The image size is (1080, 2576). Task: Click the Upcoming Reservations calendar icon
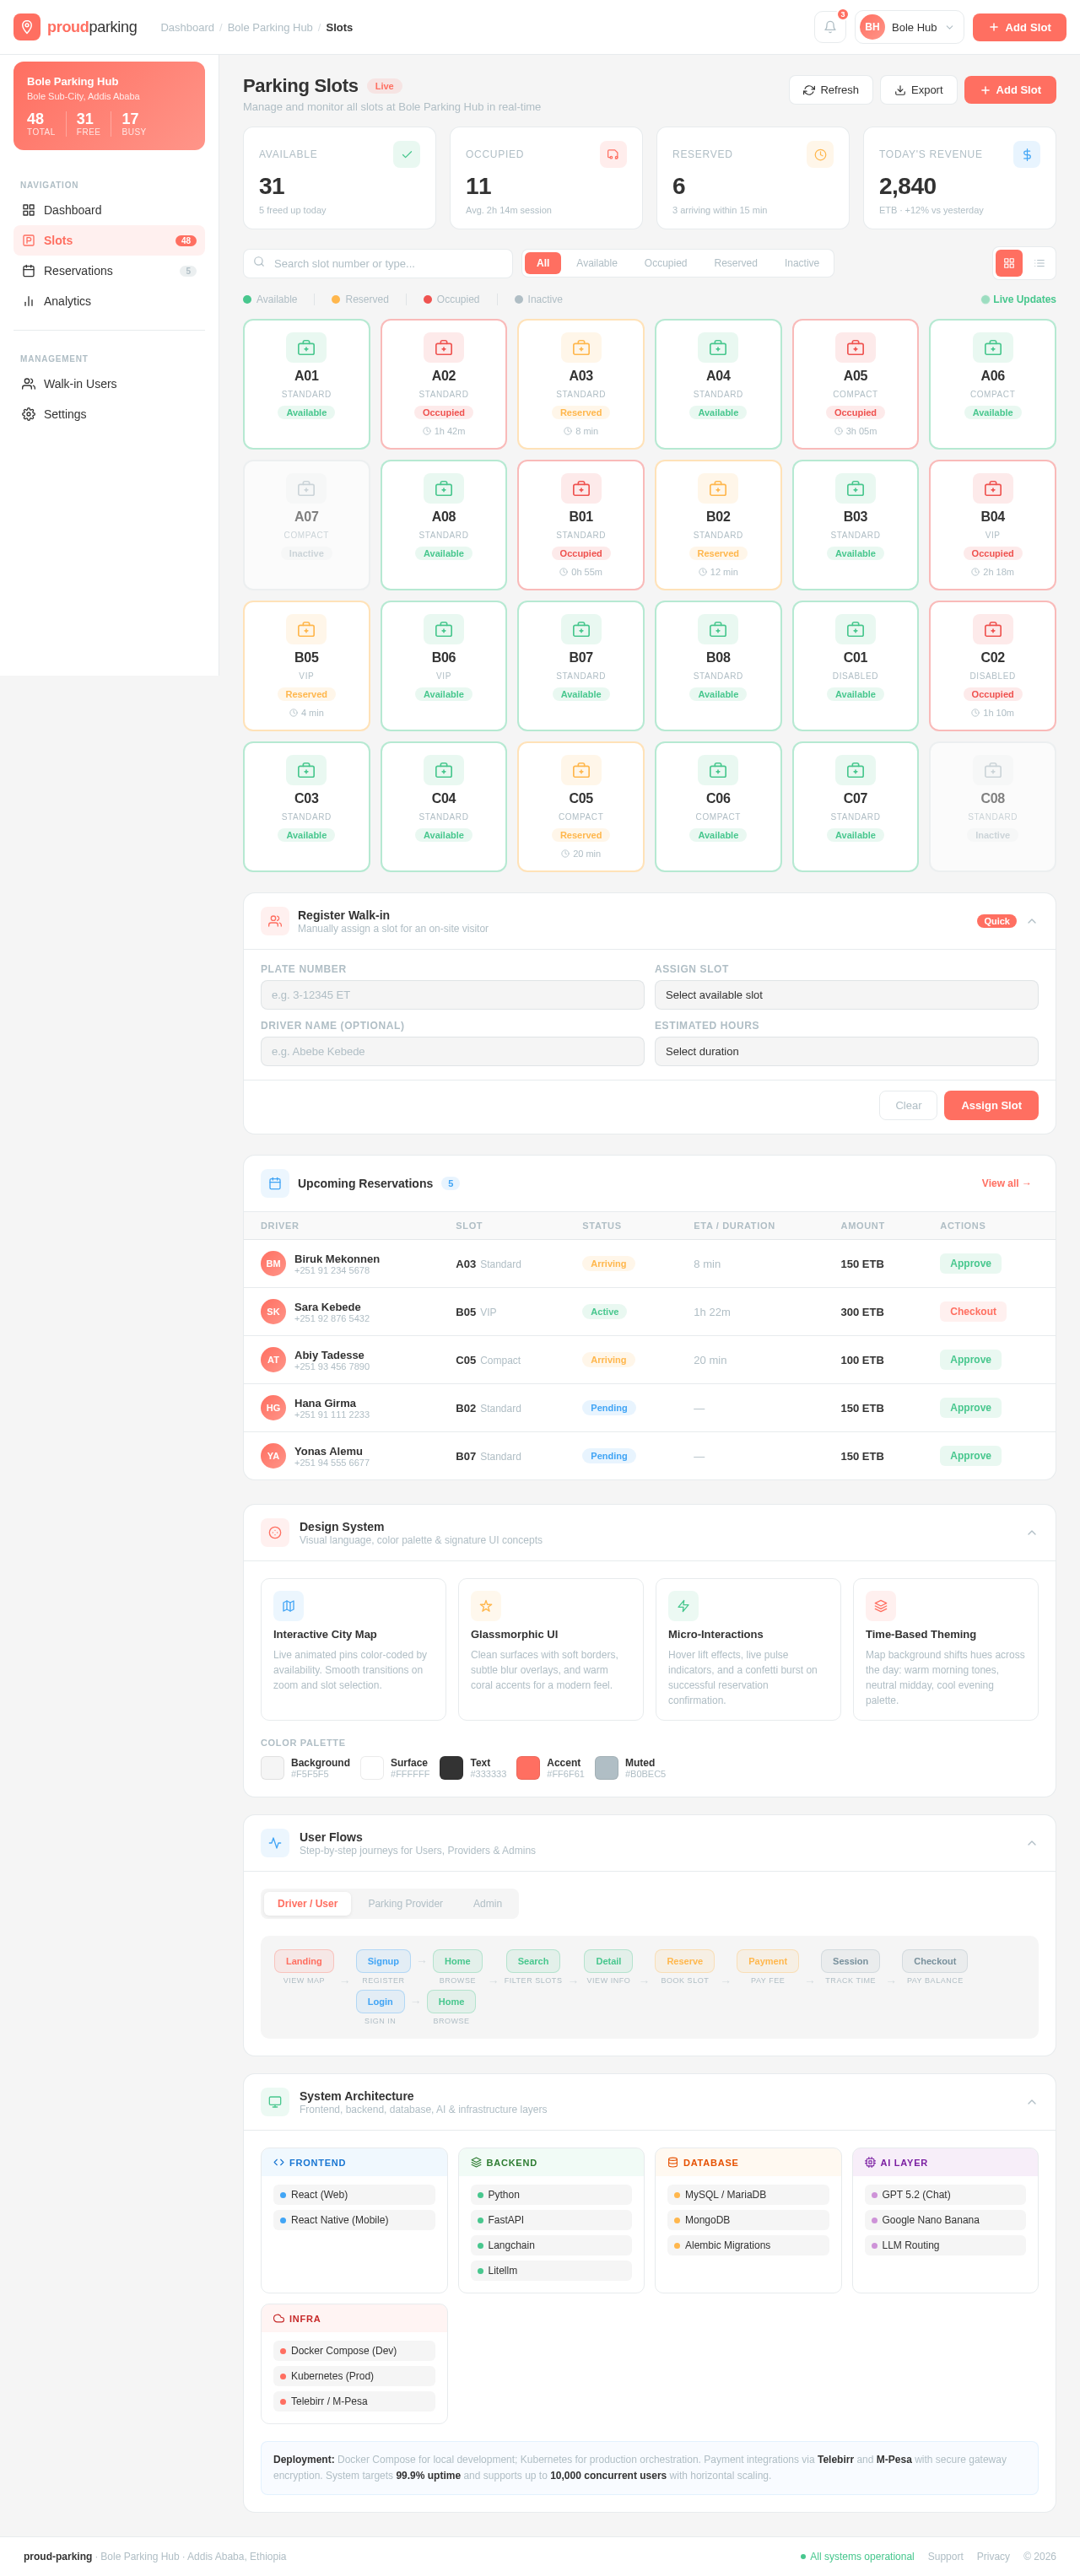pyautogui.click(x=275, y=1183)
